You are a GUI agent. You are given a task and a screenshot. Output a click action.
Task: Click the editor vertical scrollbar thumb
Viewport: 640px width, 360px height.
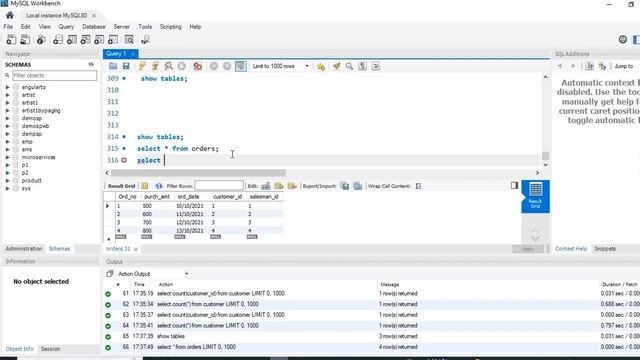(x=545, y=156)
